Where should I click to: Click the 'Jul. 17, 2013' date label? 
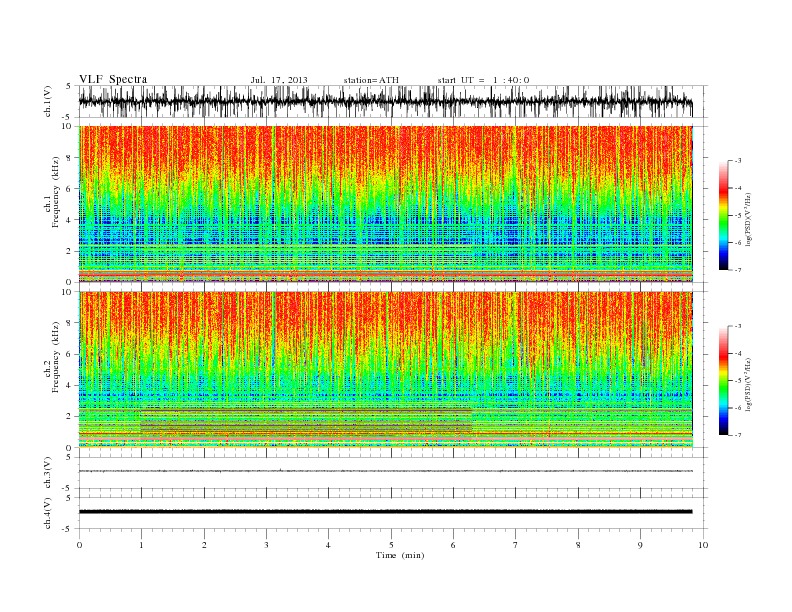pos(279,80)
